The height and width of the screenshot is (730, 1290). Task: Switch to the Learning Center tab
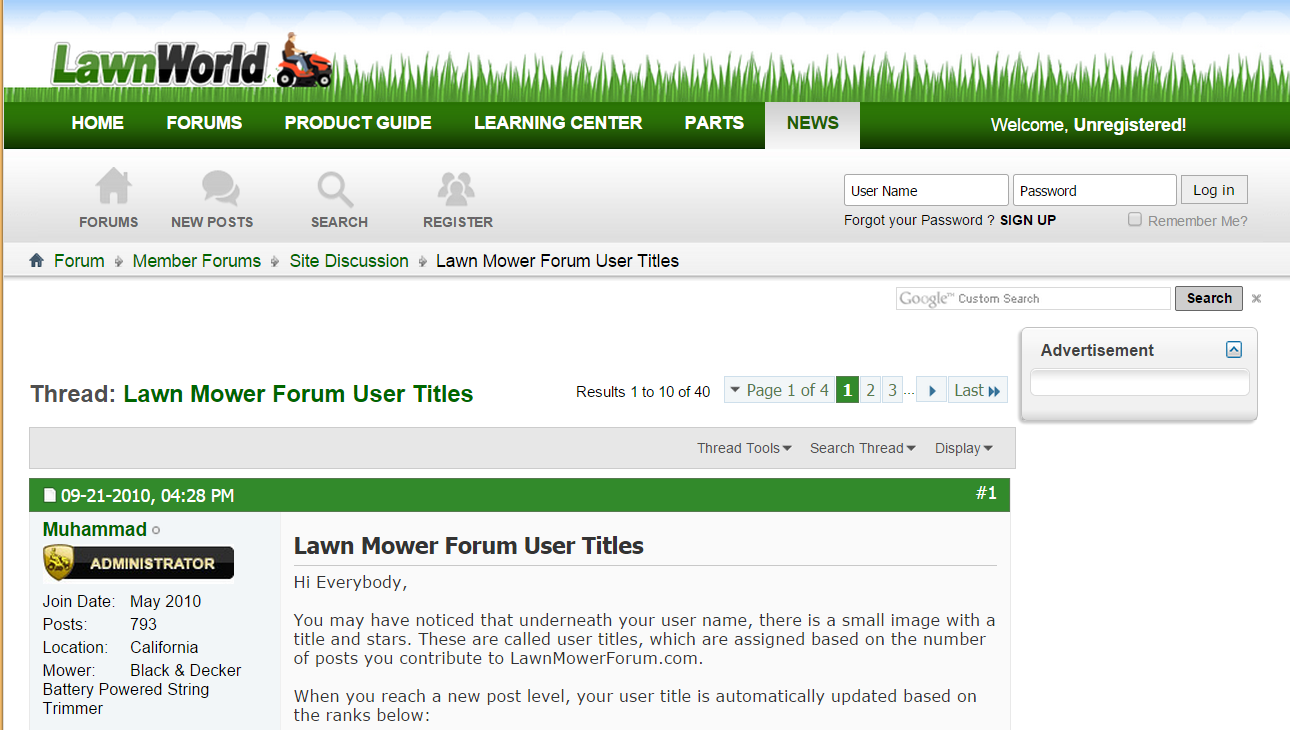[x=558, y=123]
